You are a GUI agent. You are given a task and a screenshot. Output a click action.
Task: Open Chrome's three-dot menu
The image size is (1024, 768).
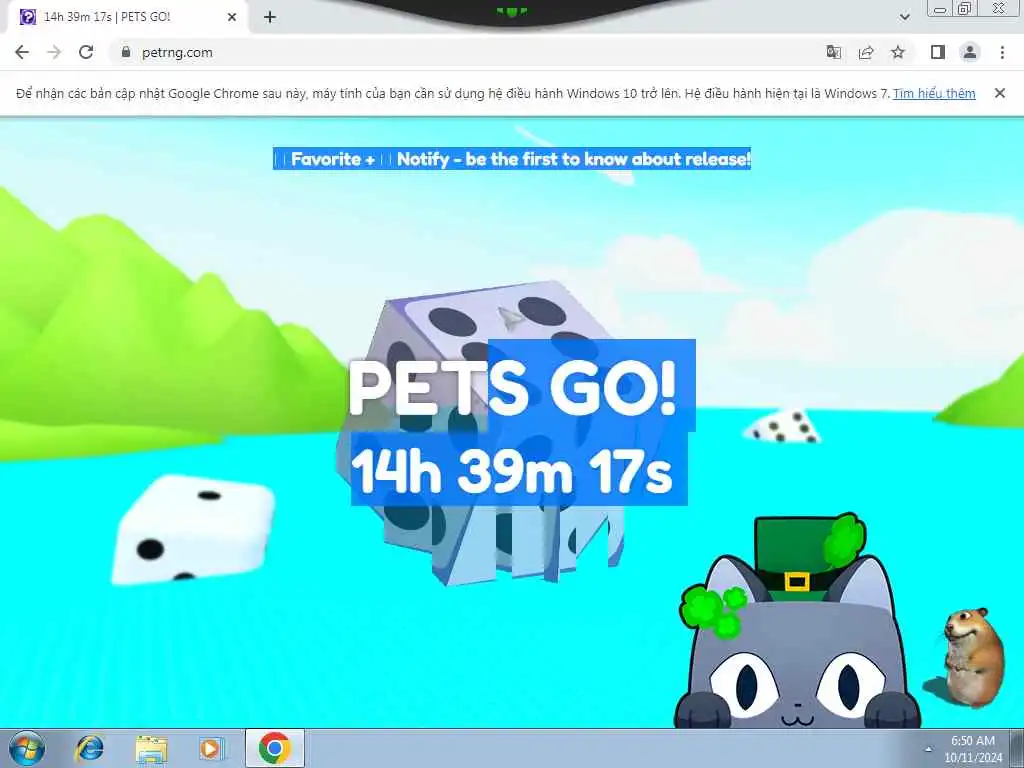1002,52
